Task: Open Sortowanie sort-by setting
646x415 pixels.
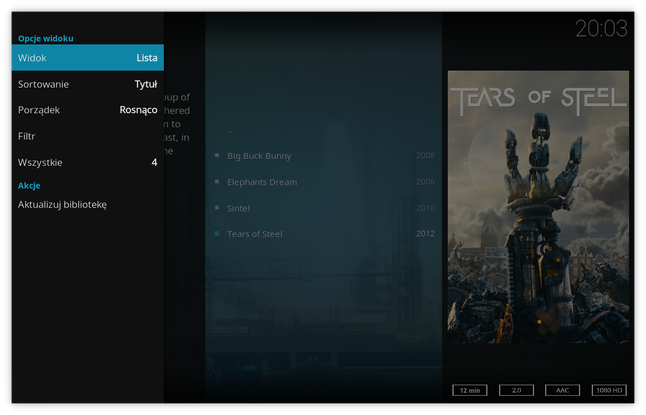Action: 88,84
